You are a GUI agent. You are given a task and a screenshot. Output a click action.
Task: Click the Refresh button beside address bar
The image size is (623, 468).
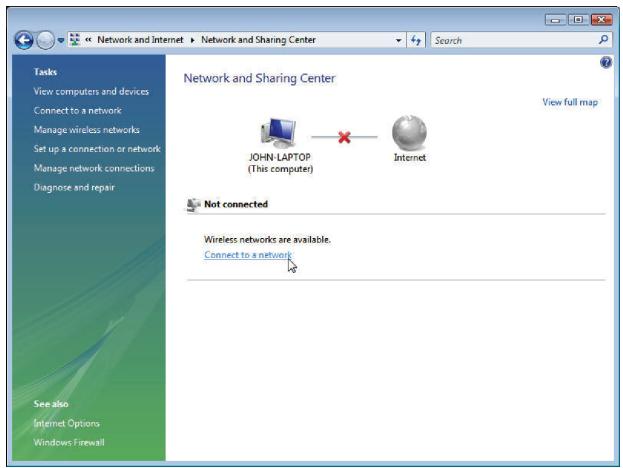[416, 40]
